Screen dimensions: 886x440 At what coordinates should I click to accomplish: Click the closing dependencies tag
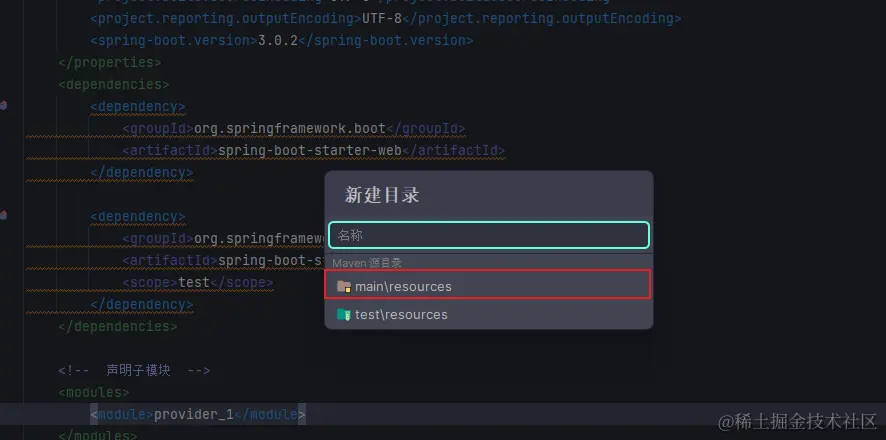(118, 326)
